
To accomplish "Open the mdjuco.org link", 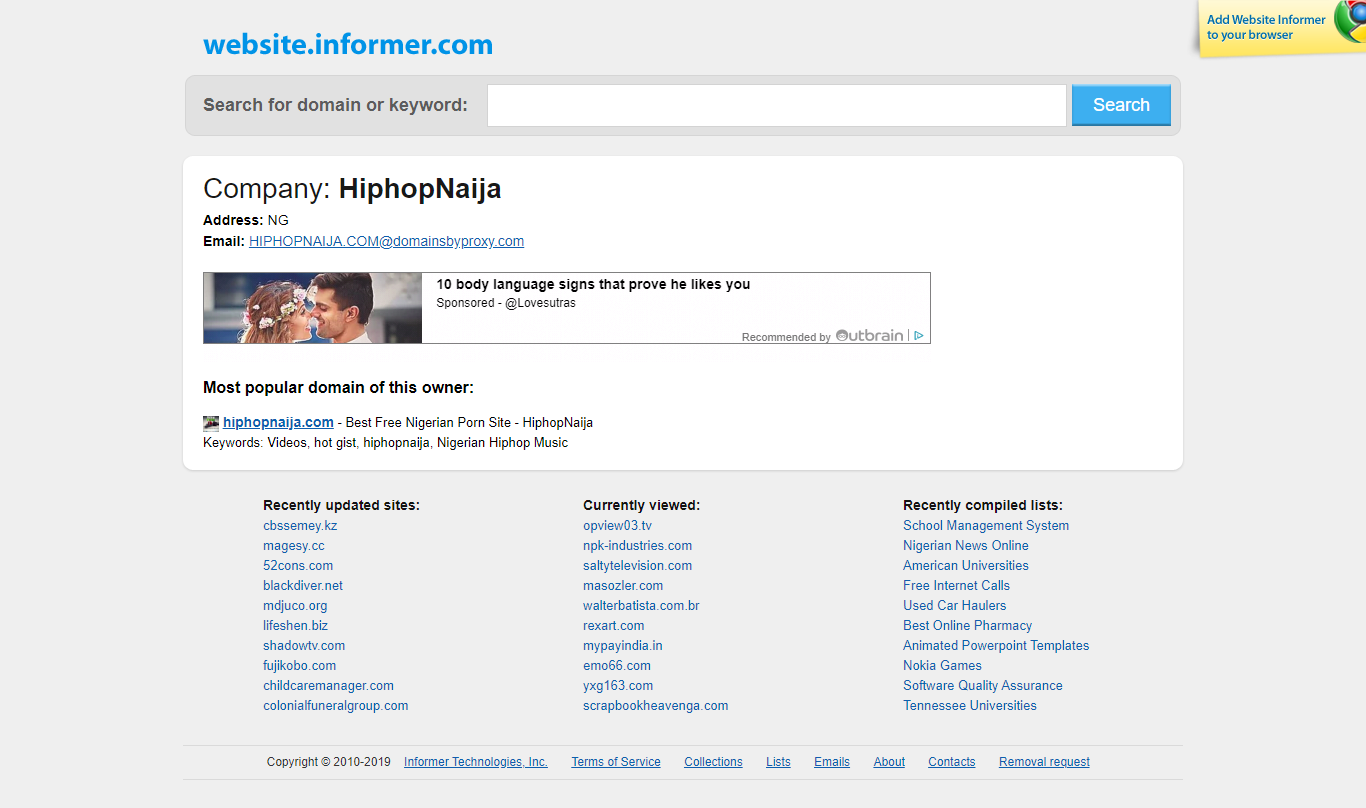I will [295, 605].
